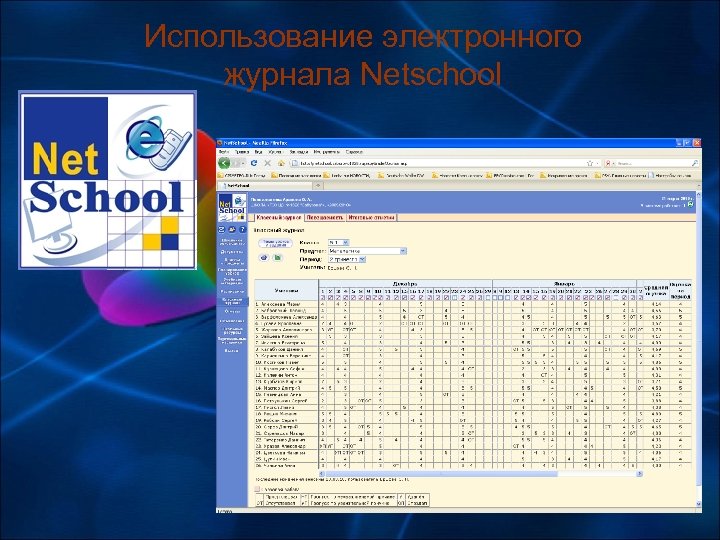Click rounded button left of Класс selector
Image resolution: width=720 pixels, height=540 pixels.
[276, 242]
